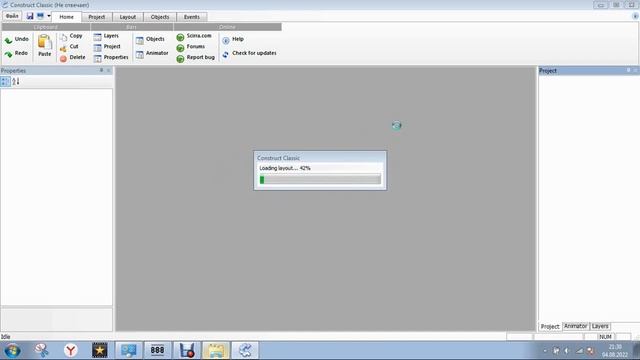Select the Layers tab at panel bottom
The image size is (640, 360).
click(x=600, y=326)
